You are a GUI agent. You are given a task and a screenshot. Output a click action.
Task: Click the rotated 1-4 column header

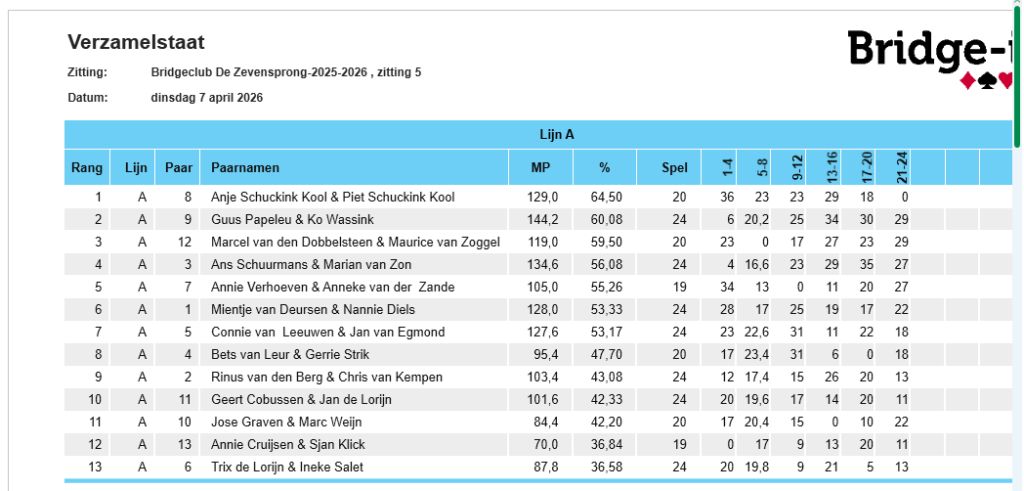pos(728,168)
